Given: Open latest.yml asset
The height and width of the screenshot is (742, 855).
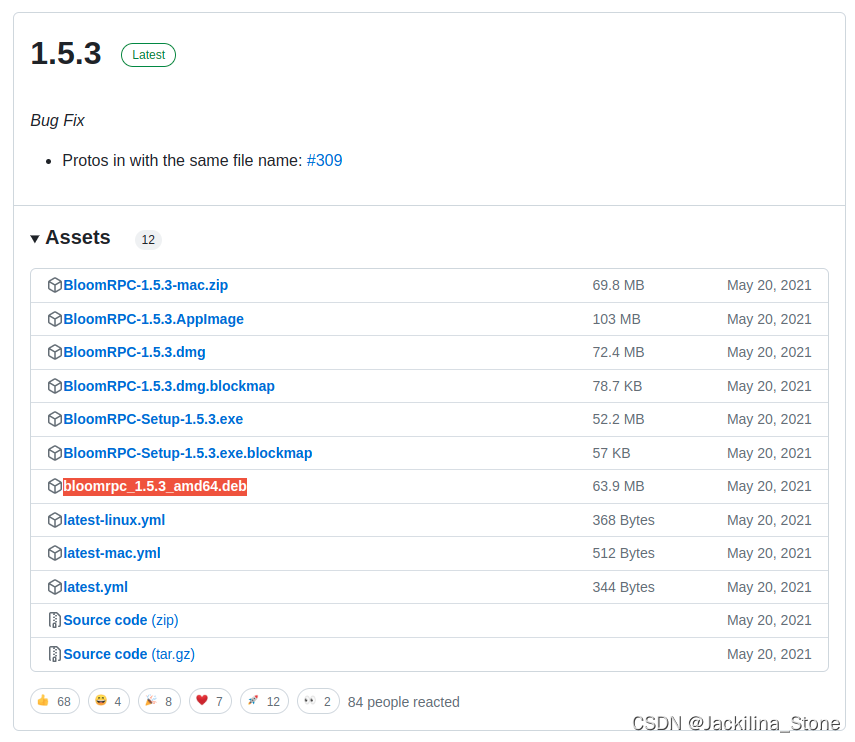Looking at the screenshot, I should [x=95, y=587].
